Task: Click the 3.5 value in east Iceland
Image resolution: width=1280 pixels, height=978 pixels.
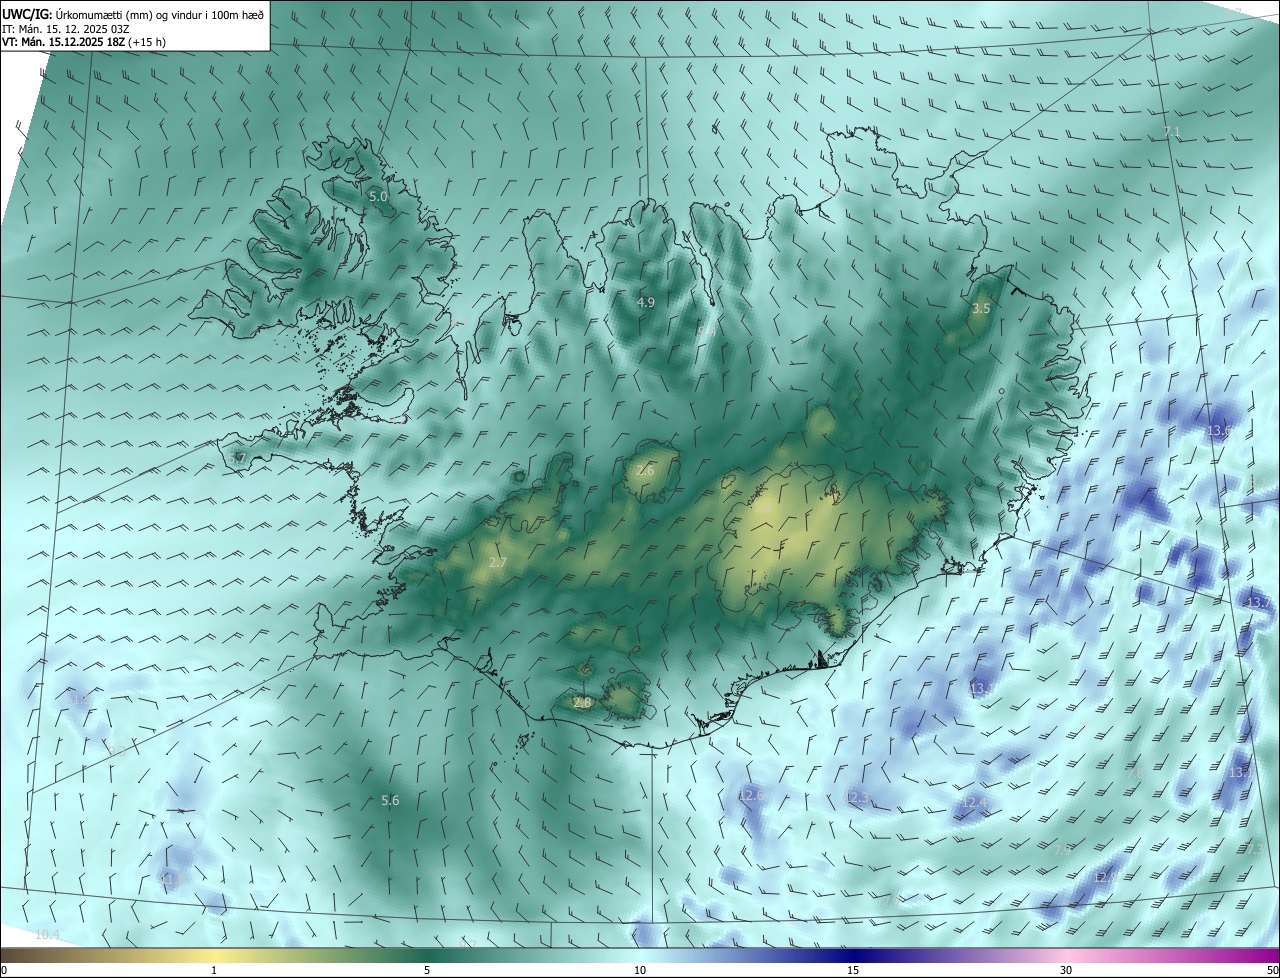Action: coord(981,309)
